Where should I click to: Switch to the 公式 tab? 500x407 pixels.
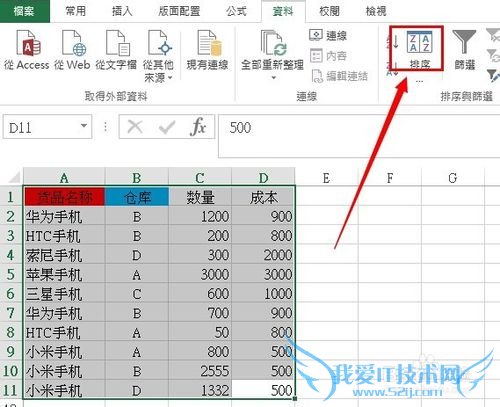pos(236,11)
